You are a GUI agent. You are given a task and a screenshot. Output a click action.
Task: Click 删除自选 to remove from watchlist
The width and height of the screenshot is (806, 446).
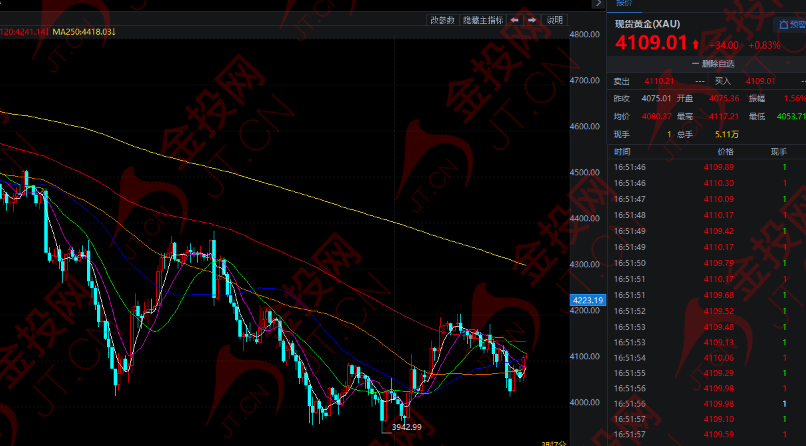tap(713, 64)
